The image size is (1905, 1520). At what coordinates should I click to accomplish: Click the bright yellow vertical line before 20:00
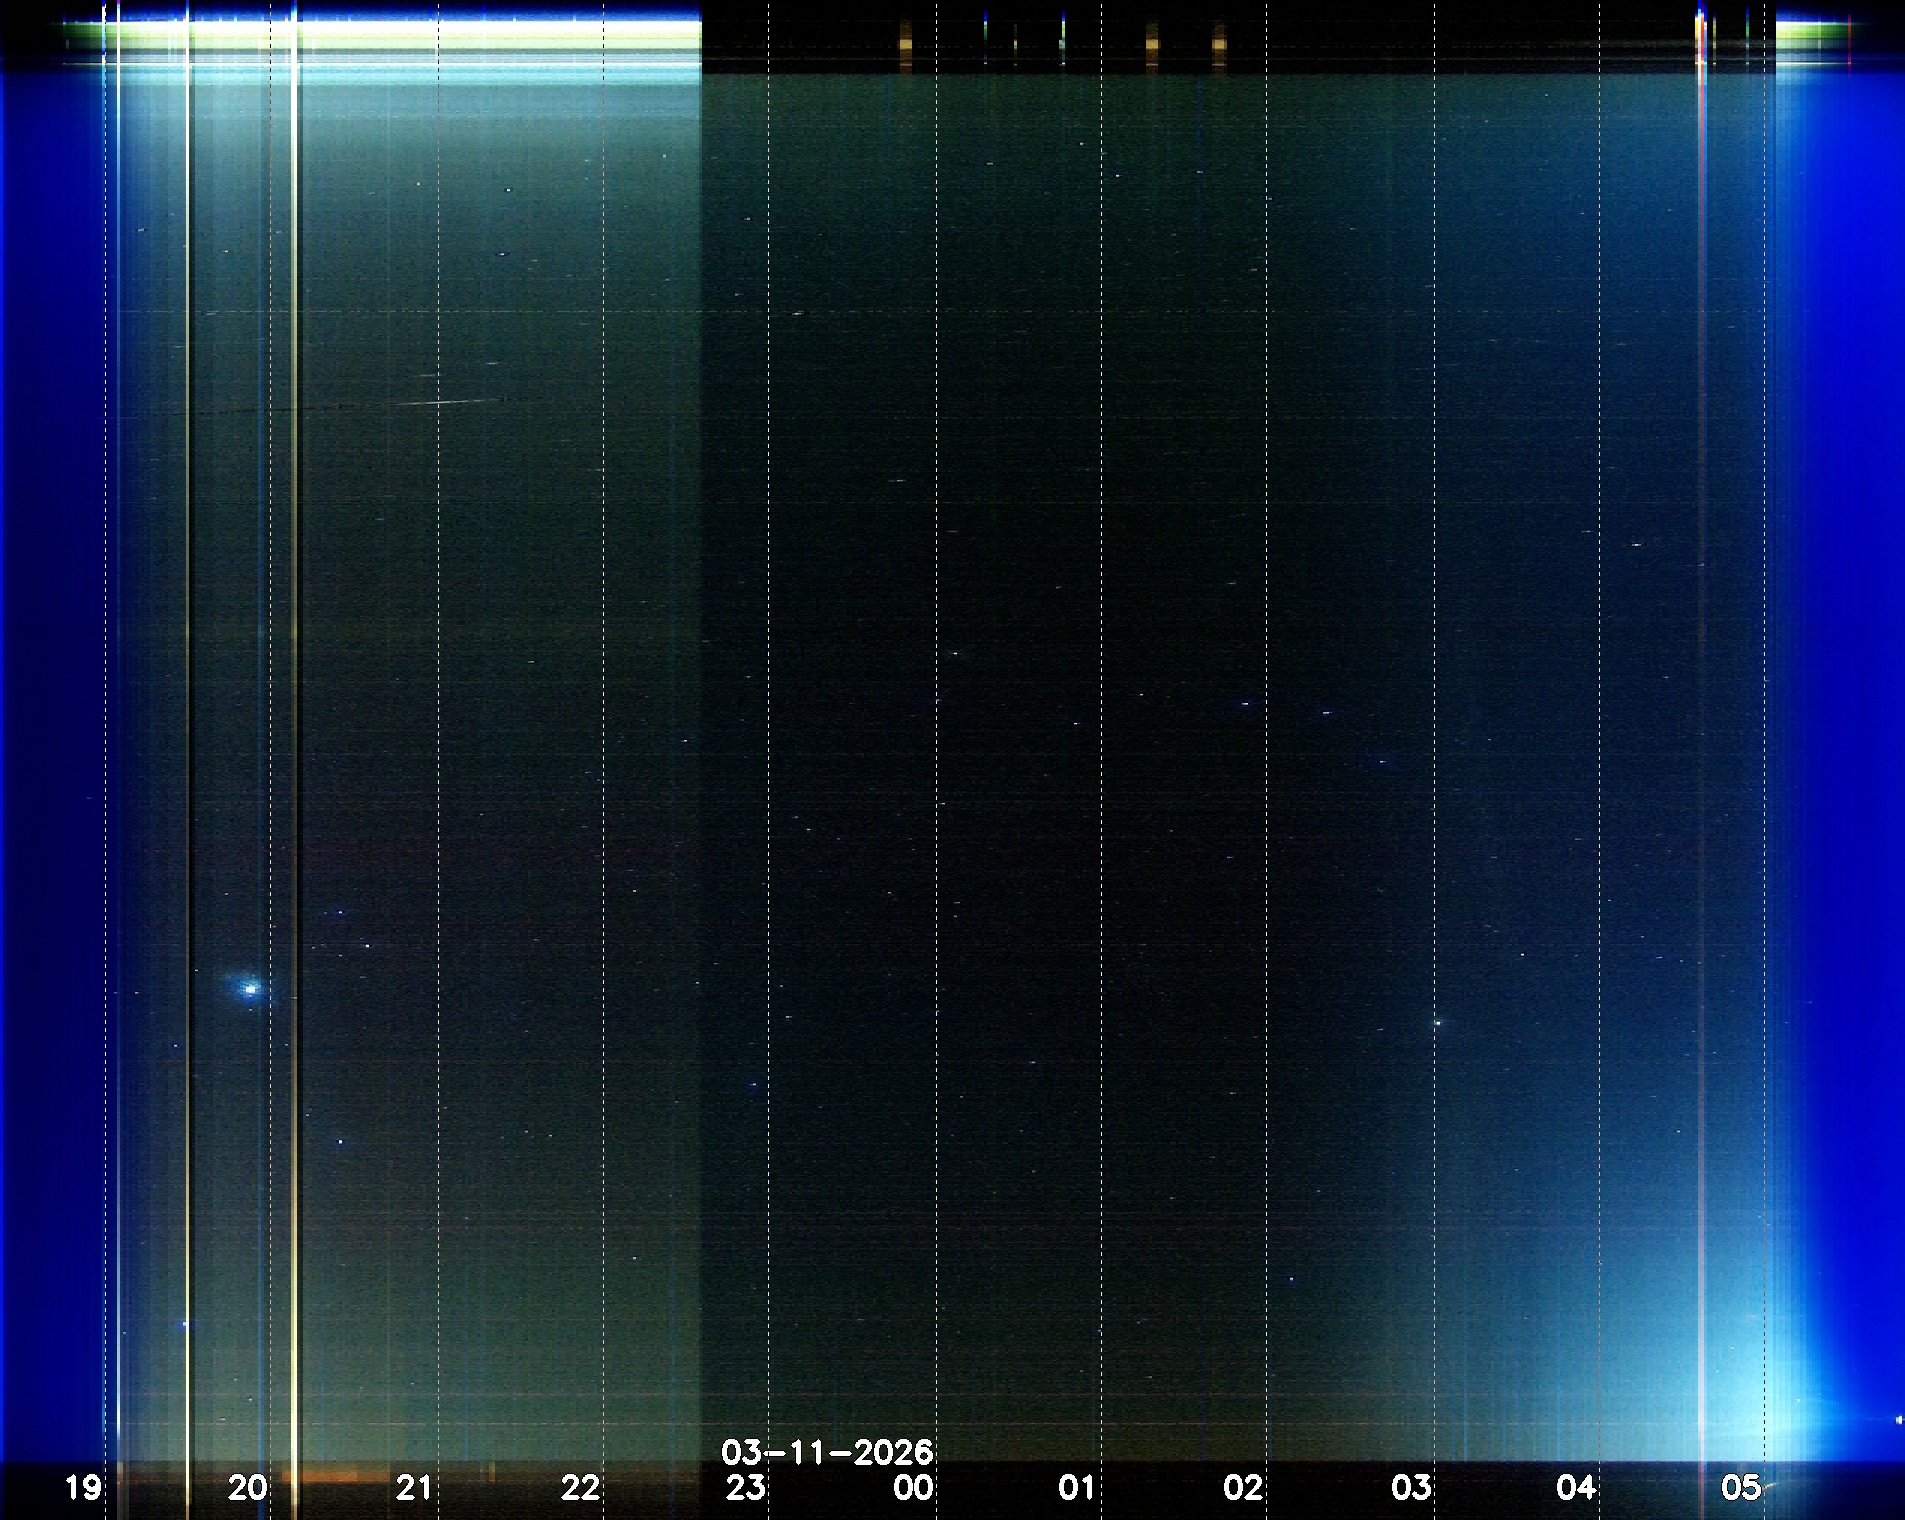pos(188,700)
